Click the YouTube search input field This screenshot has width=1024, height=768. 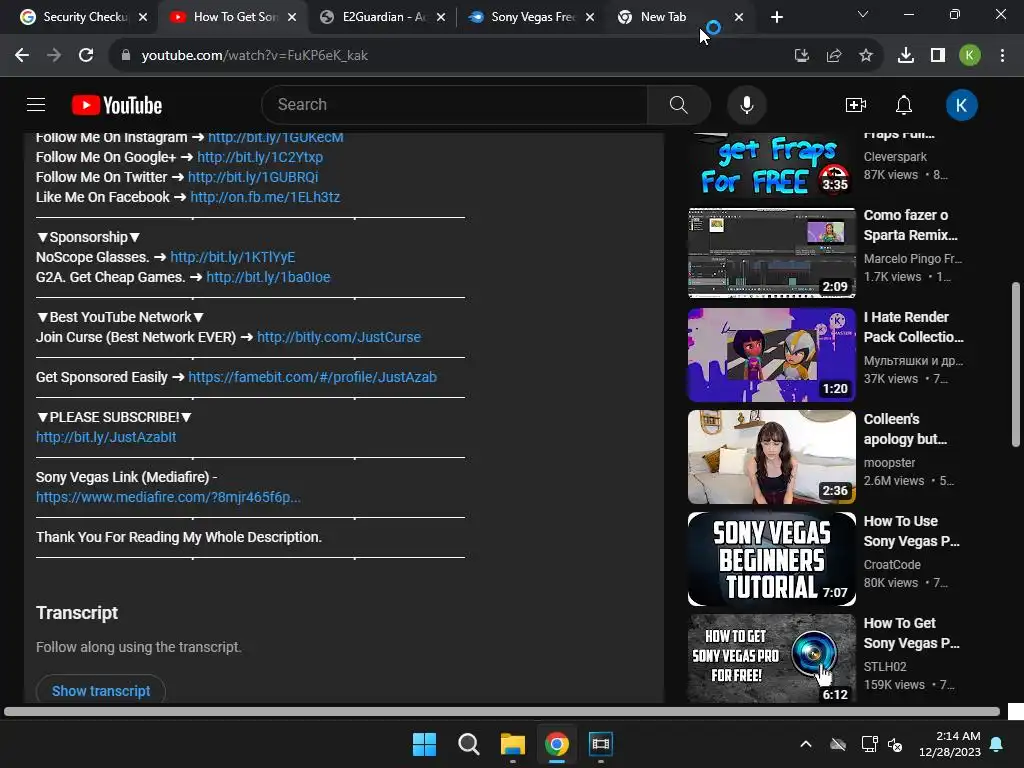(455, 104)
